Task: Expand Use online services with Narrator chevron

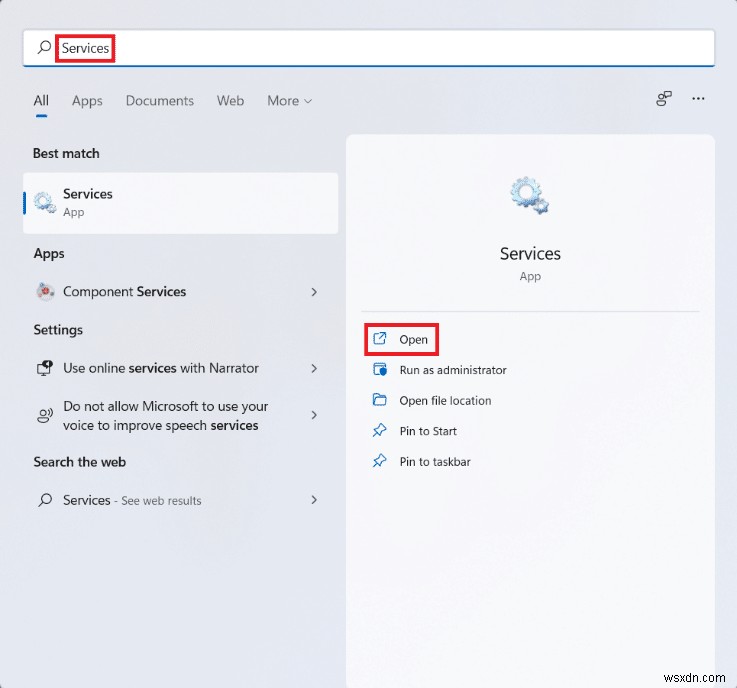Action: (x=314, y=368)
